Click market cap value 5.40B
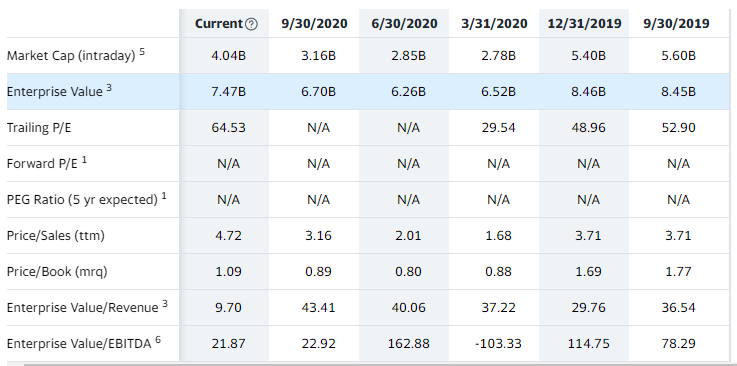Image resolution: width=737 pixels, height=366 pixels. point(588,55)
